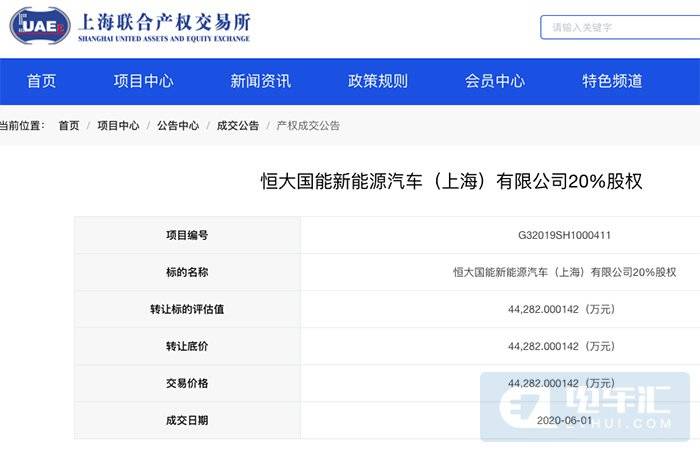This screenshot has height=452, width=700.
Task: Open the 首页 navigation menu item
Action: click(x=42, y=81)
